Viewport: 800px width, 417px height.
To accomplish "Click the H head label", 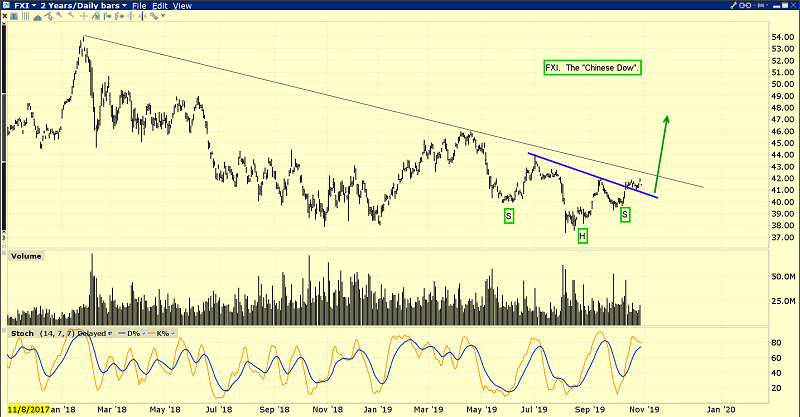I will click(583, 236).
